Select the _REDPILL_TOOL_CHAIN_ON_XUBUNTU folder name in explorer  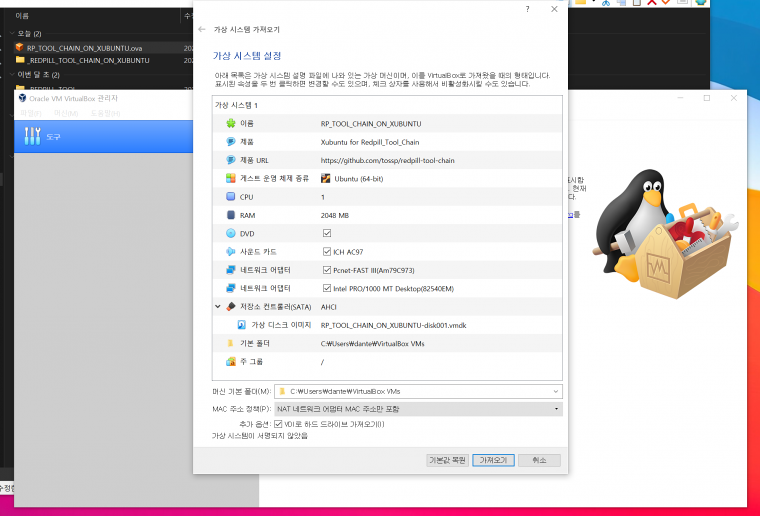[x=88, y=61]
